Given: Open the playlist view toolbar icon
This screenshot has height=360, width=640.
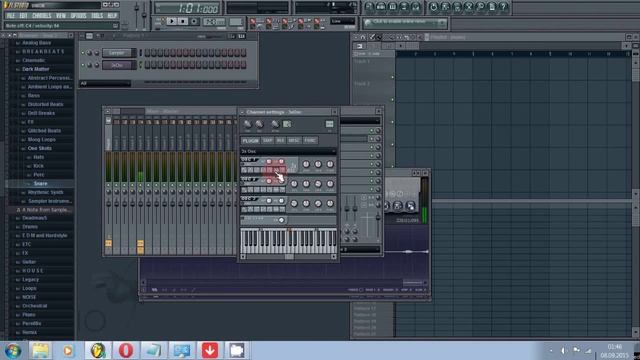Looking at the screenshot, I should click(369, 7).
